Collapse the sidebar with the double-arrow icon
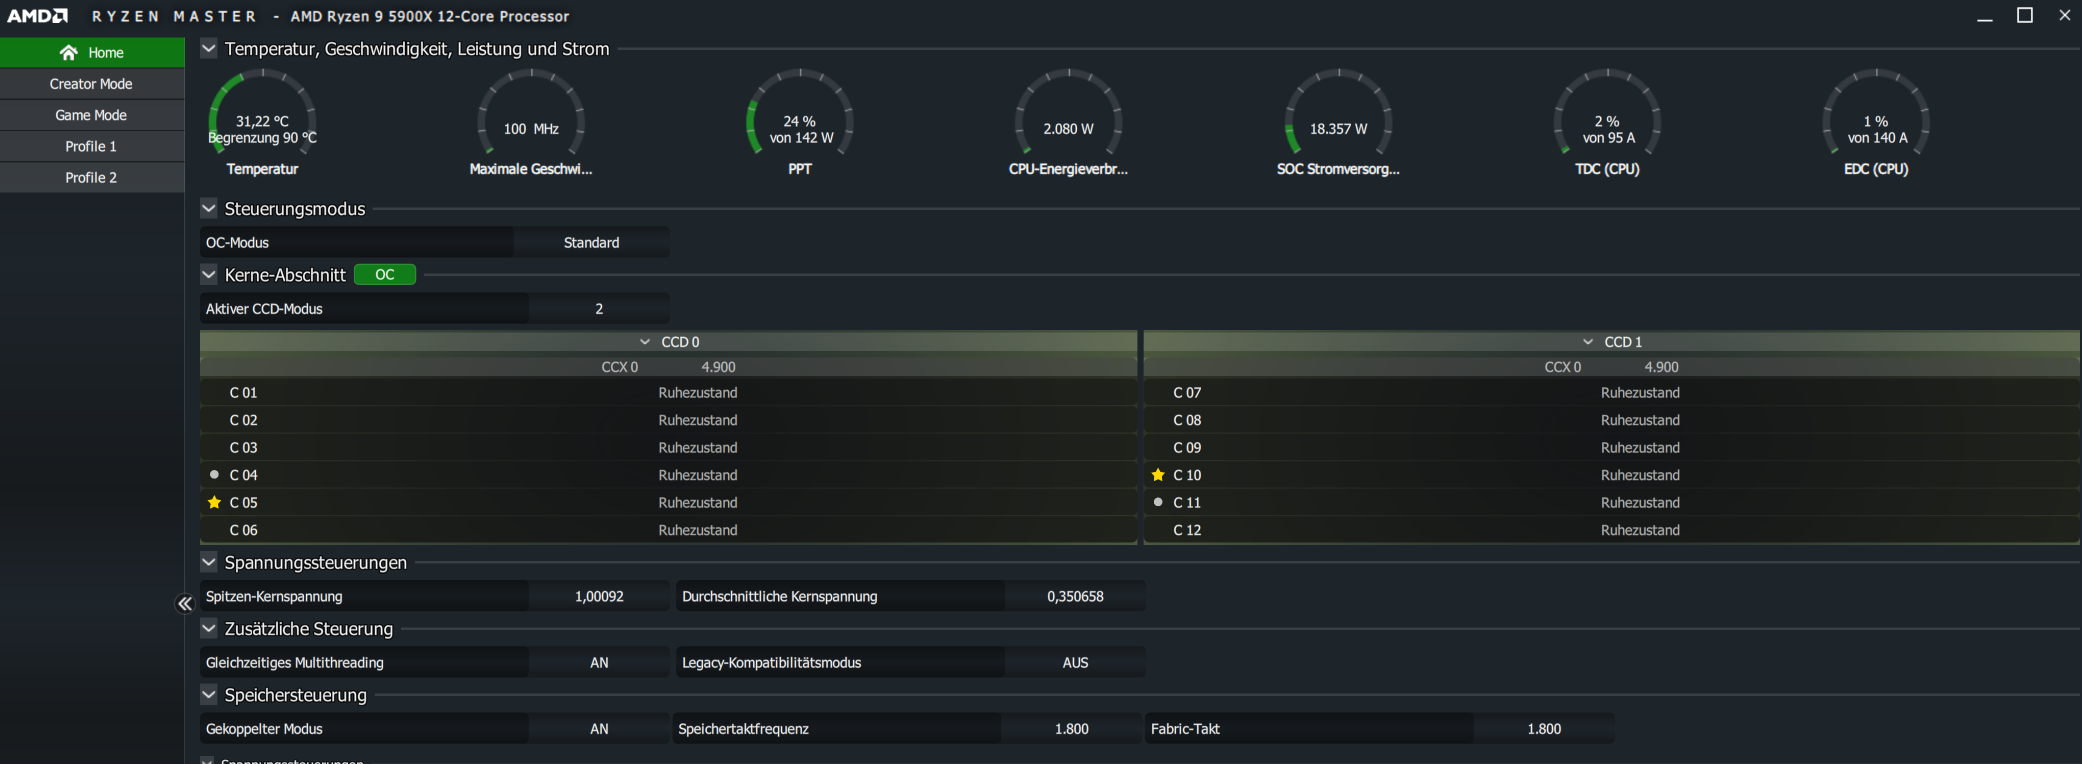The width and height of the screenshot is (2082, 764). tap(185, 604)
